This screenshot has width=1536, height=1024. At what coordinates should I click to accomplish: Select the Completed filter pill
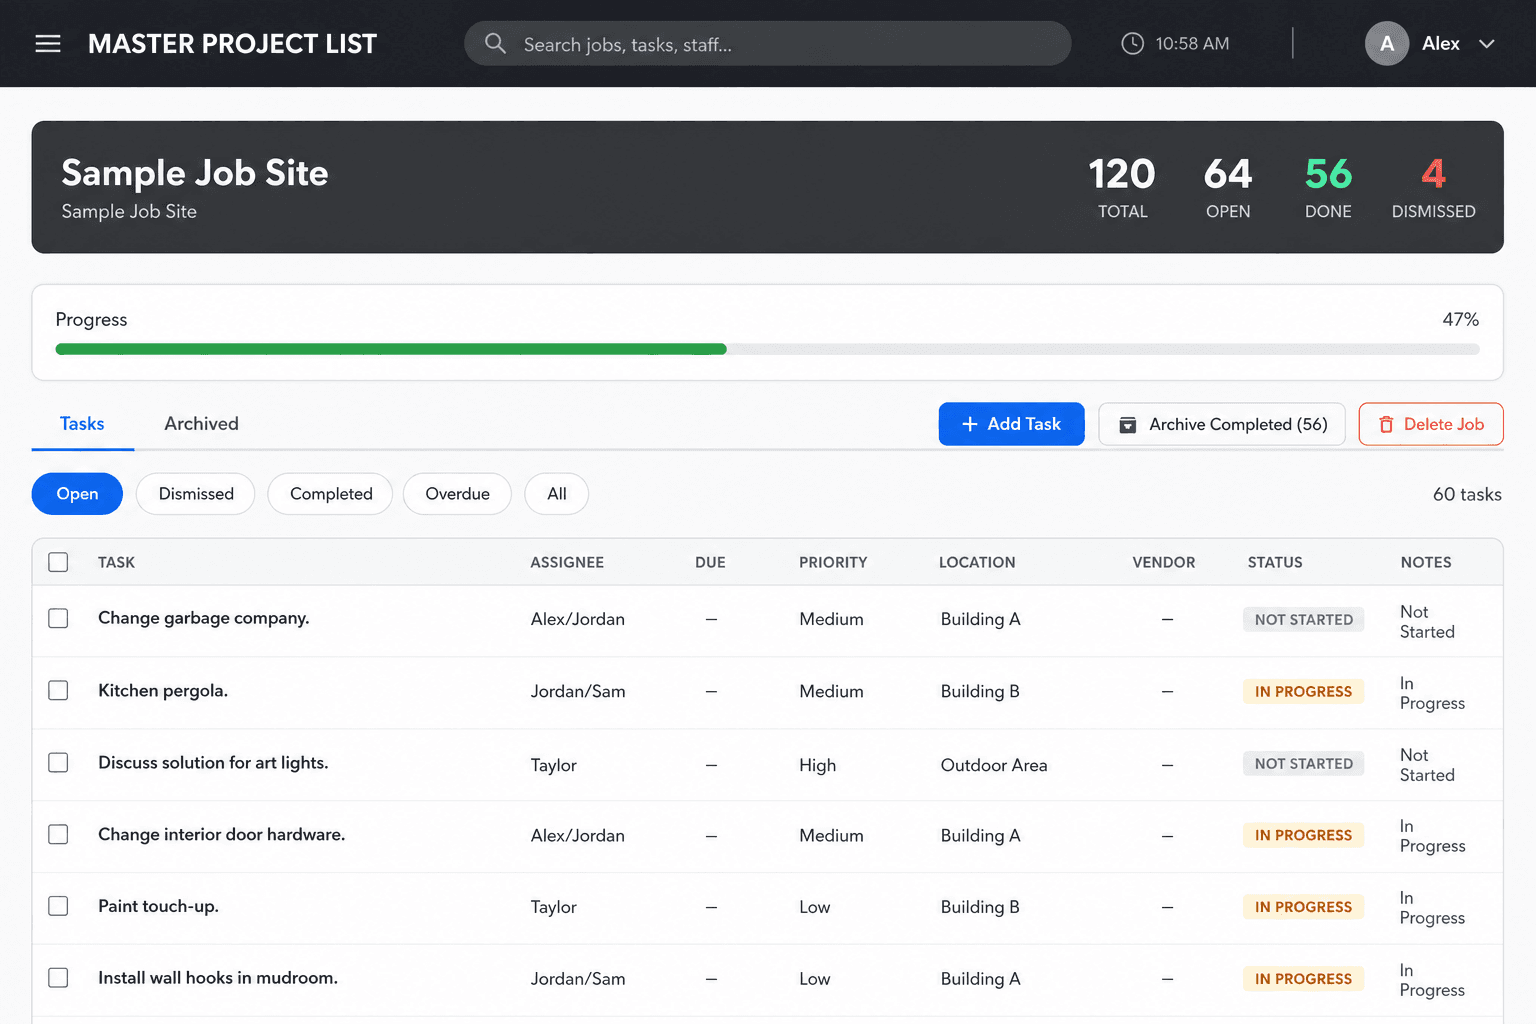(x=331, y=494)
